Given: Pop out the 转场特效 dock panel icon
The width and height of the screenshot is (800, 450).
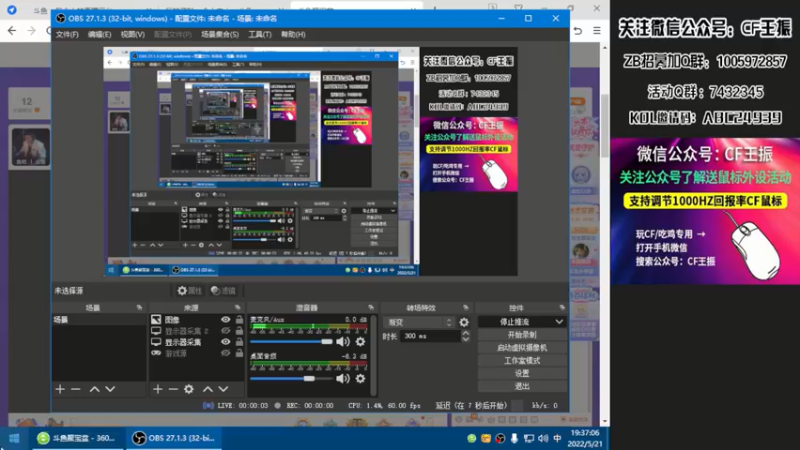Looking at the screenshot, I should coord(466,308).
